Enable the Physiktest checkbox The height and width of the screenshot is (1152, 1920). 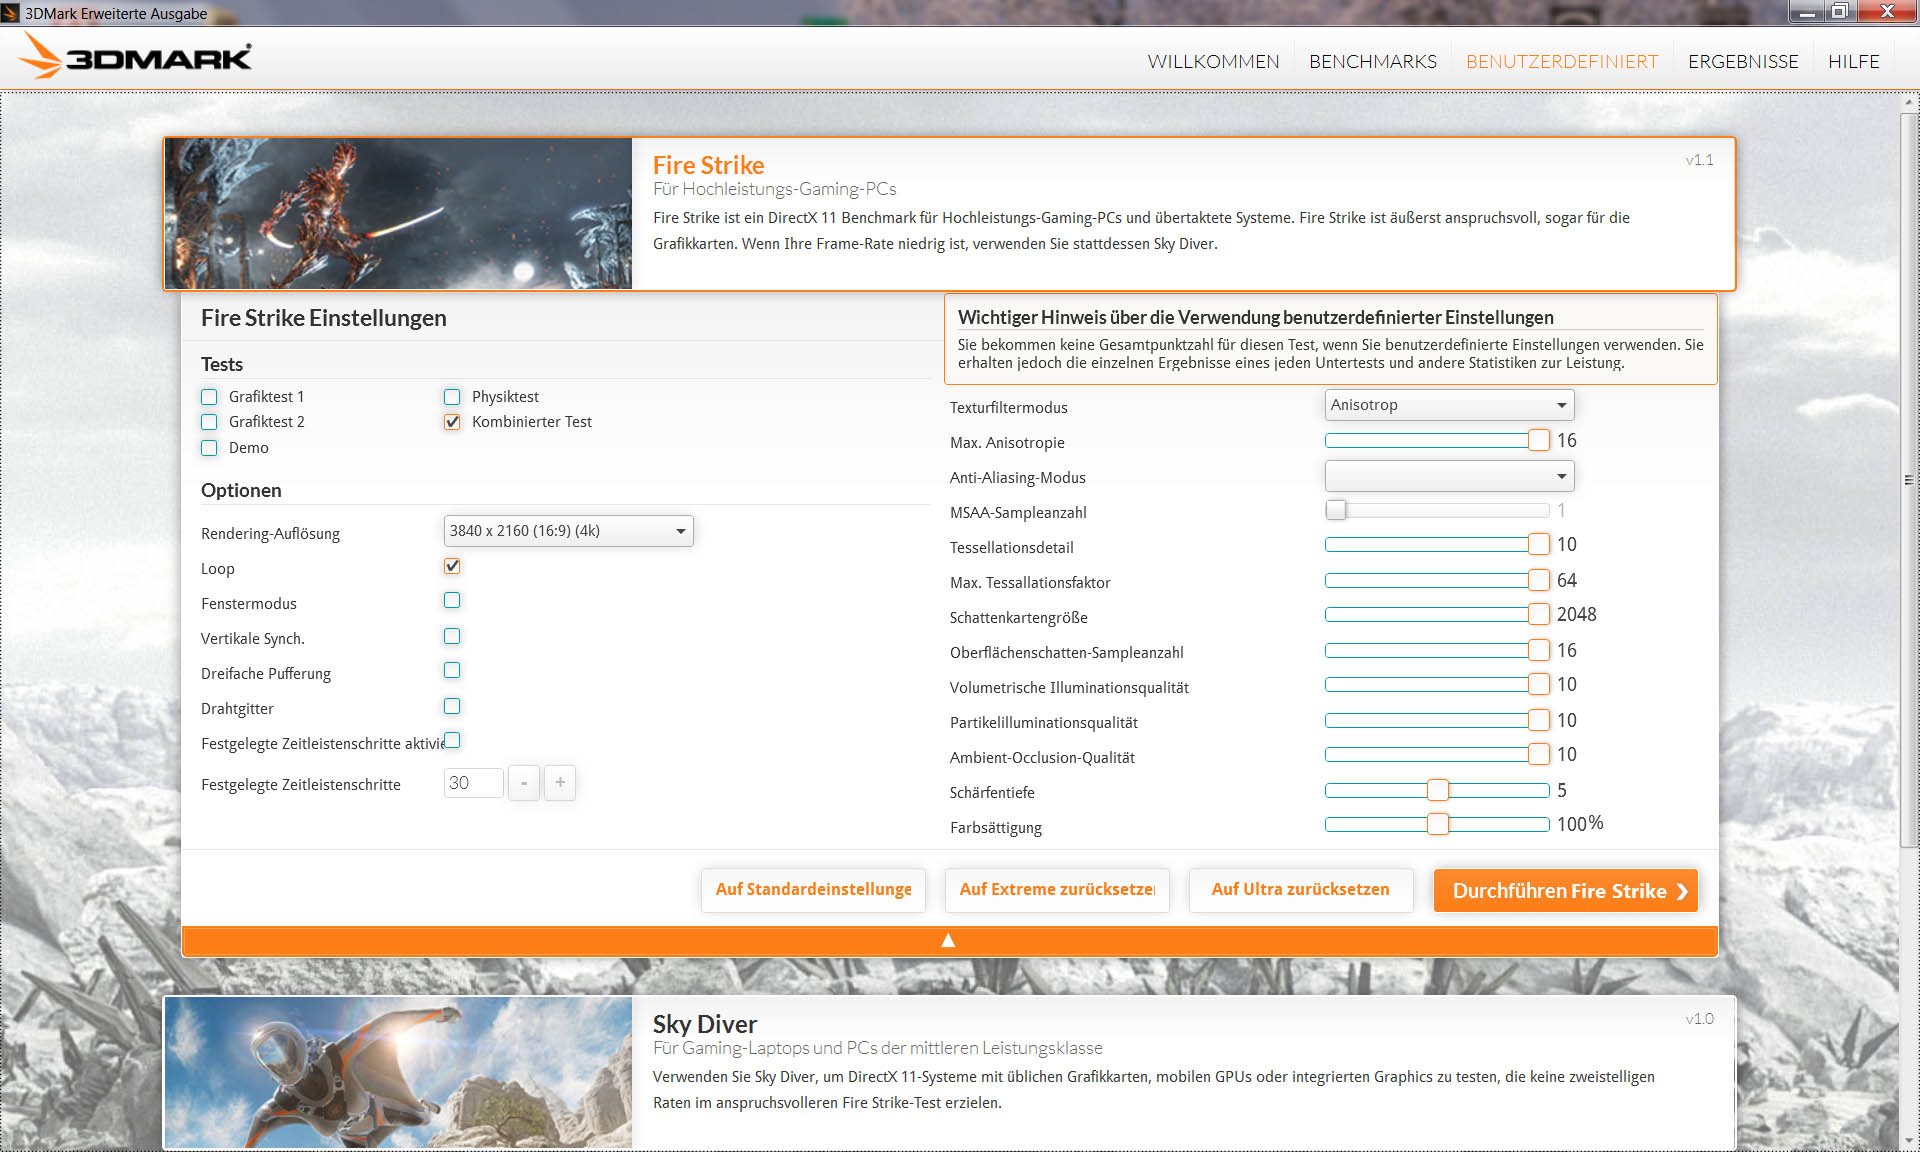452,397
